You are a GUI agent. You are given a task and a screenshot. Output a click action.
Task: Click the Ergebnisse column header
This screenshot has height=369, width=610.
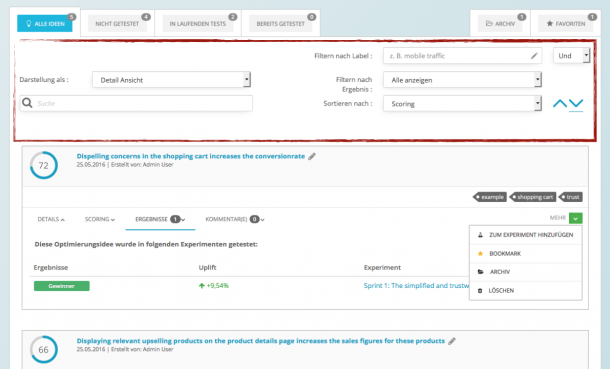pos(51,268)
